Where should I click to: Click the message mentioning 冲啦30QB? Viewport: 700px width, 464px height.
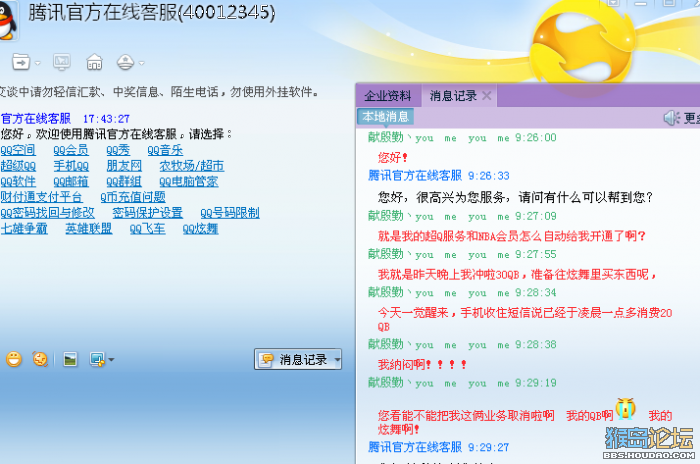[x=517, y=275]
